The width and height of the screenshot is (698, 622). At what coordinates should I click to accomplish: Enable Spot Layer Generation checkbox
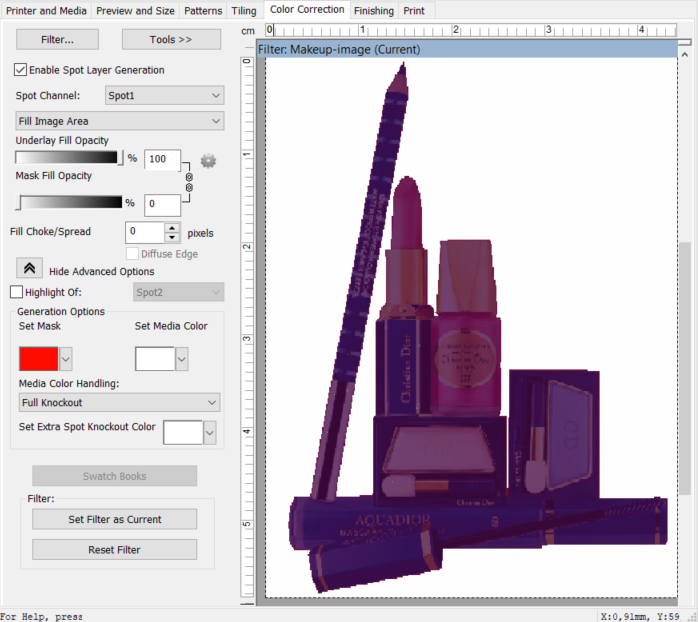pos(21,70)
